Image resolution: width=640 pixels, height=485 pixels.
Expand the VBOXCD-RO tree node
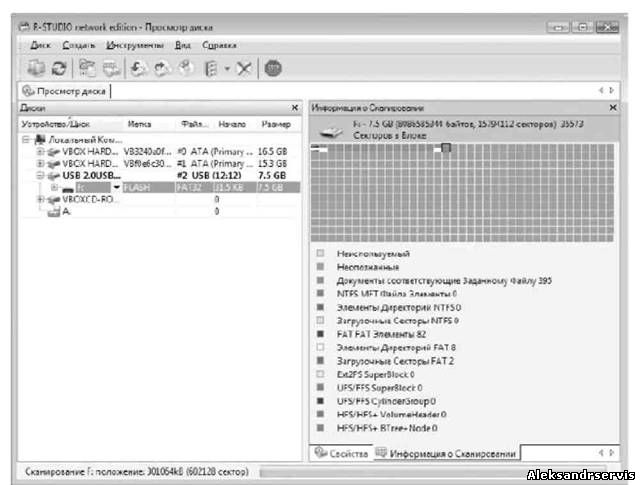pos(40,200)
